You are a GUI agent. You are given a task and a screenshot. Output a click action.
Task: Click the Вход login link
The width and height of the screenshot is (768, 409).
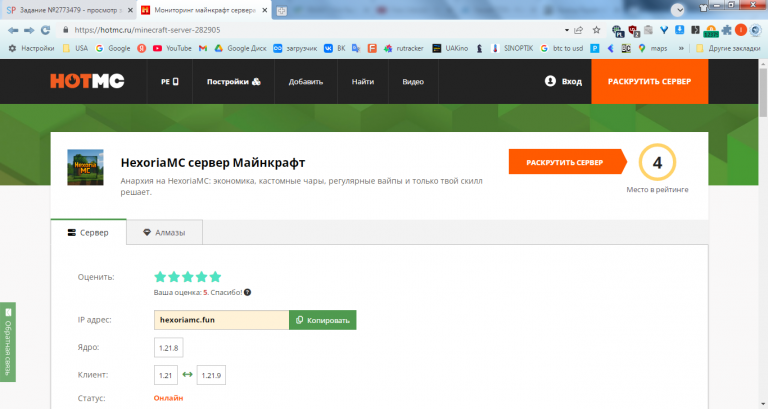(x=563, y=81)
